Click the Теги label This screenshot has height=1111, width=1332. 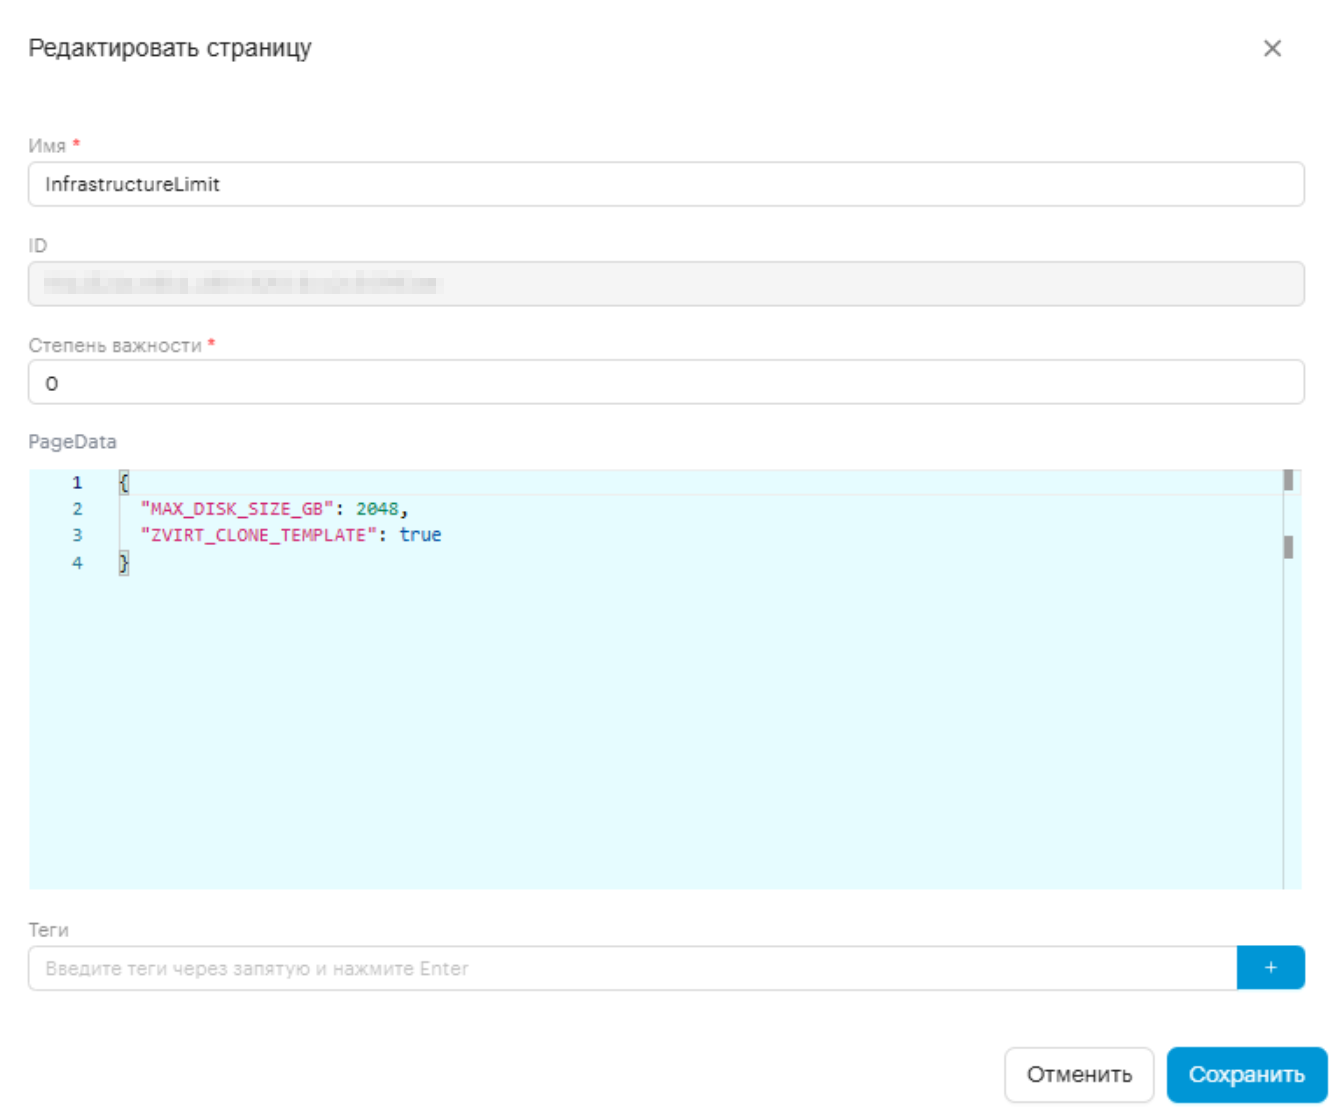click(48, 929)
